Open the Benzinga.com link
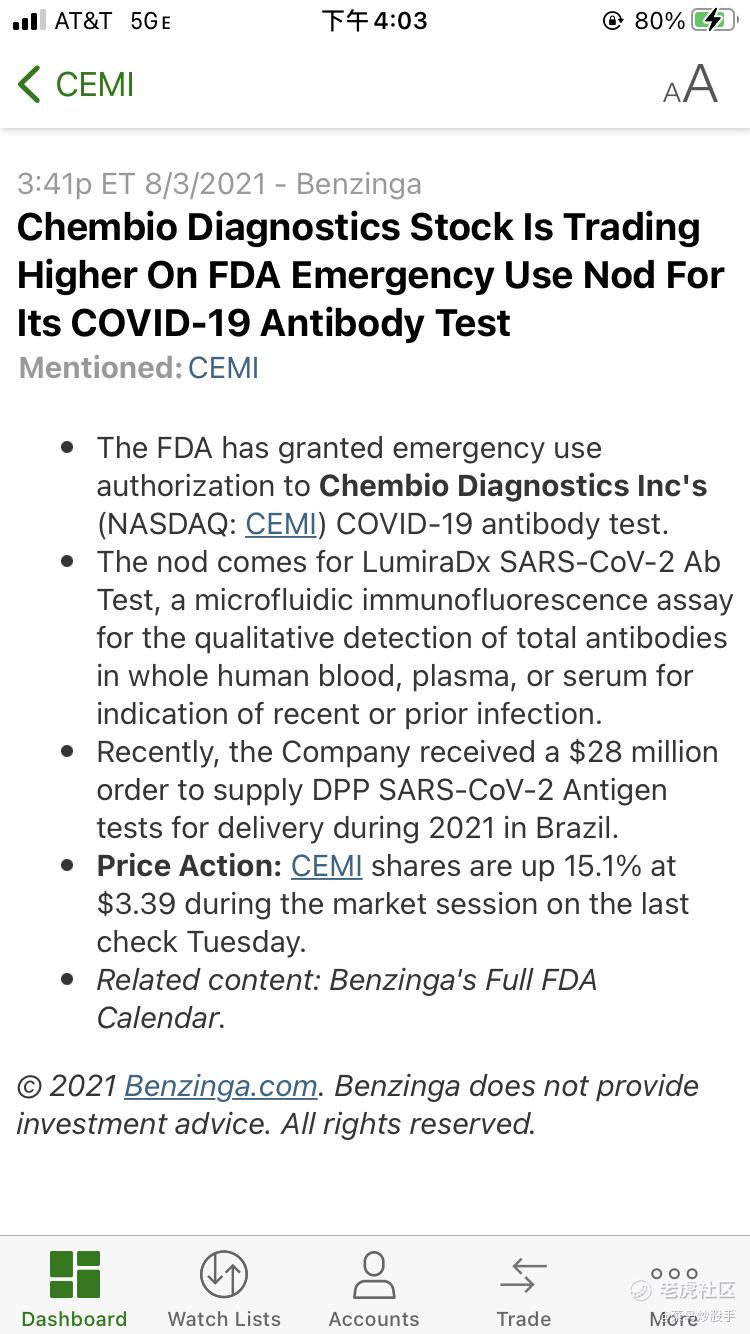 click(x=221, y=1086)
